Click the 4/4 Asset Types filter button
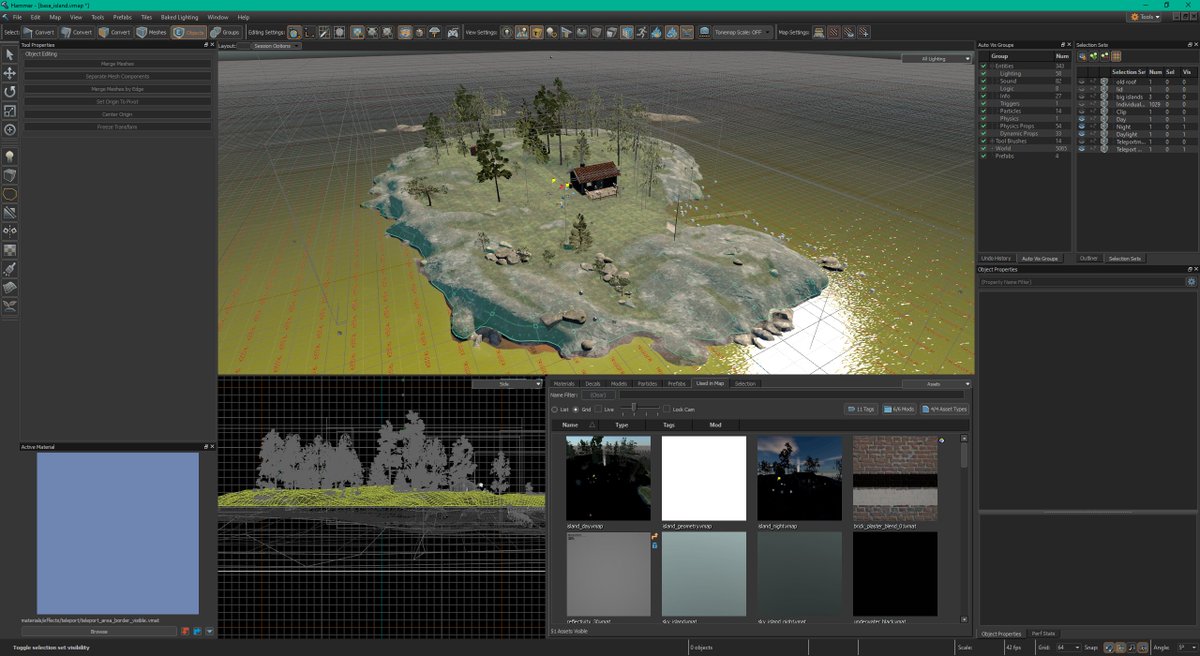Image resolution: width=1200 pixels, height=656 pixels. (x=944, y=409)
